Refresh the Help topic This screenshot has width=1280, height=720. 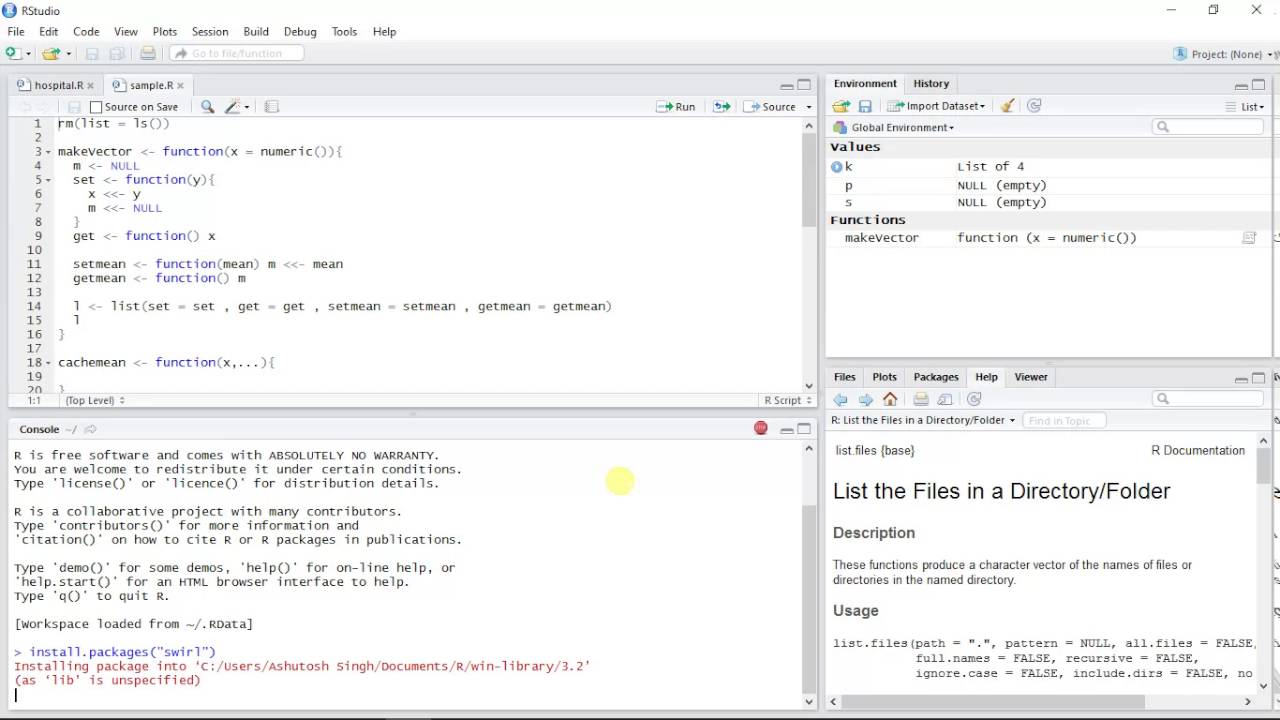tap(974, 399)
